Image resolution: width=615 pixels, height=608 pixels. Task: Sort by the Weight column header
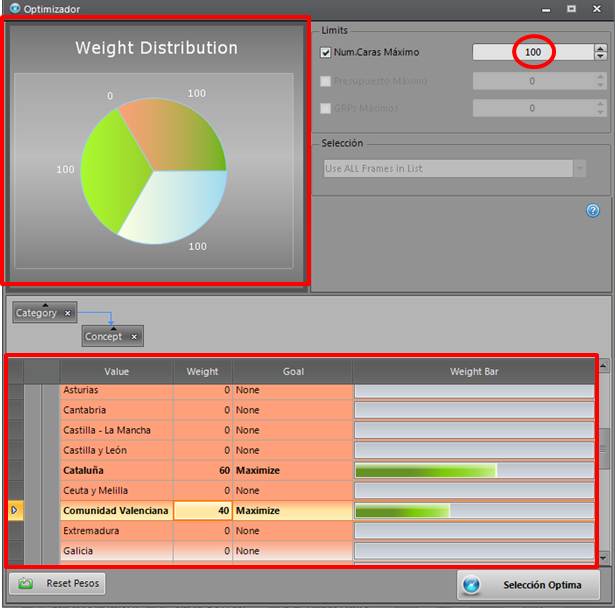(x=202, y=371)
